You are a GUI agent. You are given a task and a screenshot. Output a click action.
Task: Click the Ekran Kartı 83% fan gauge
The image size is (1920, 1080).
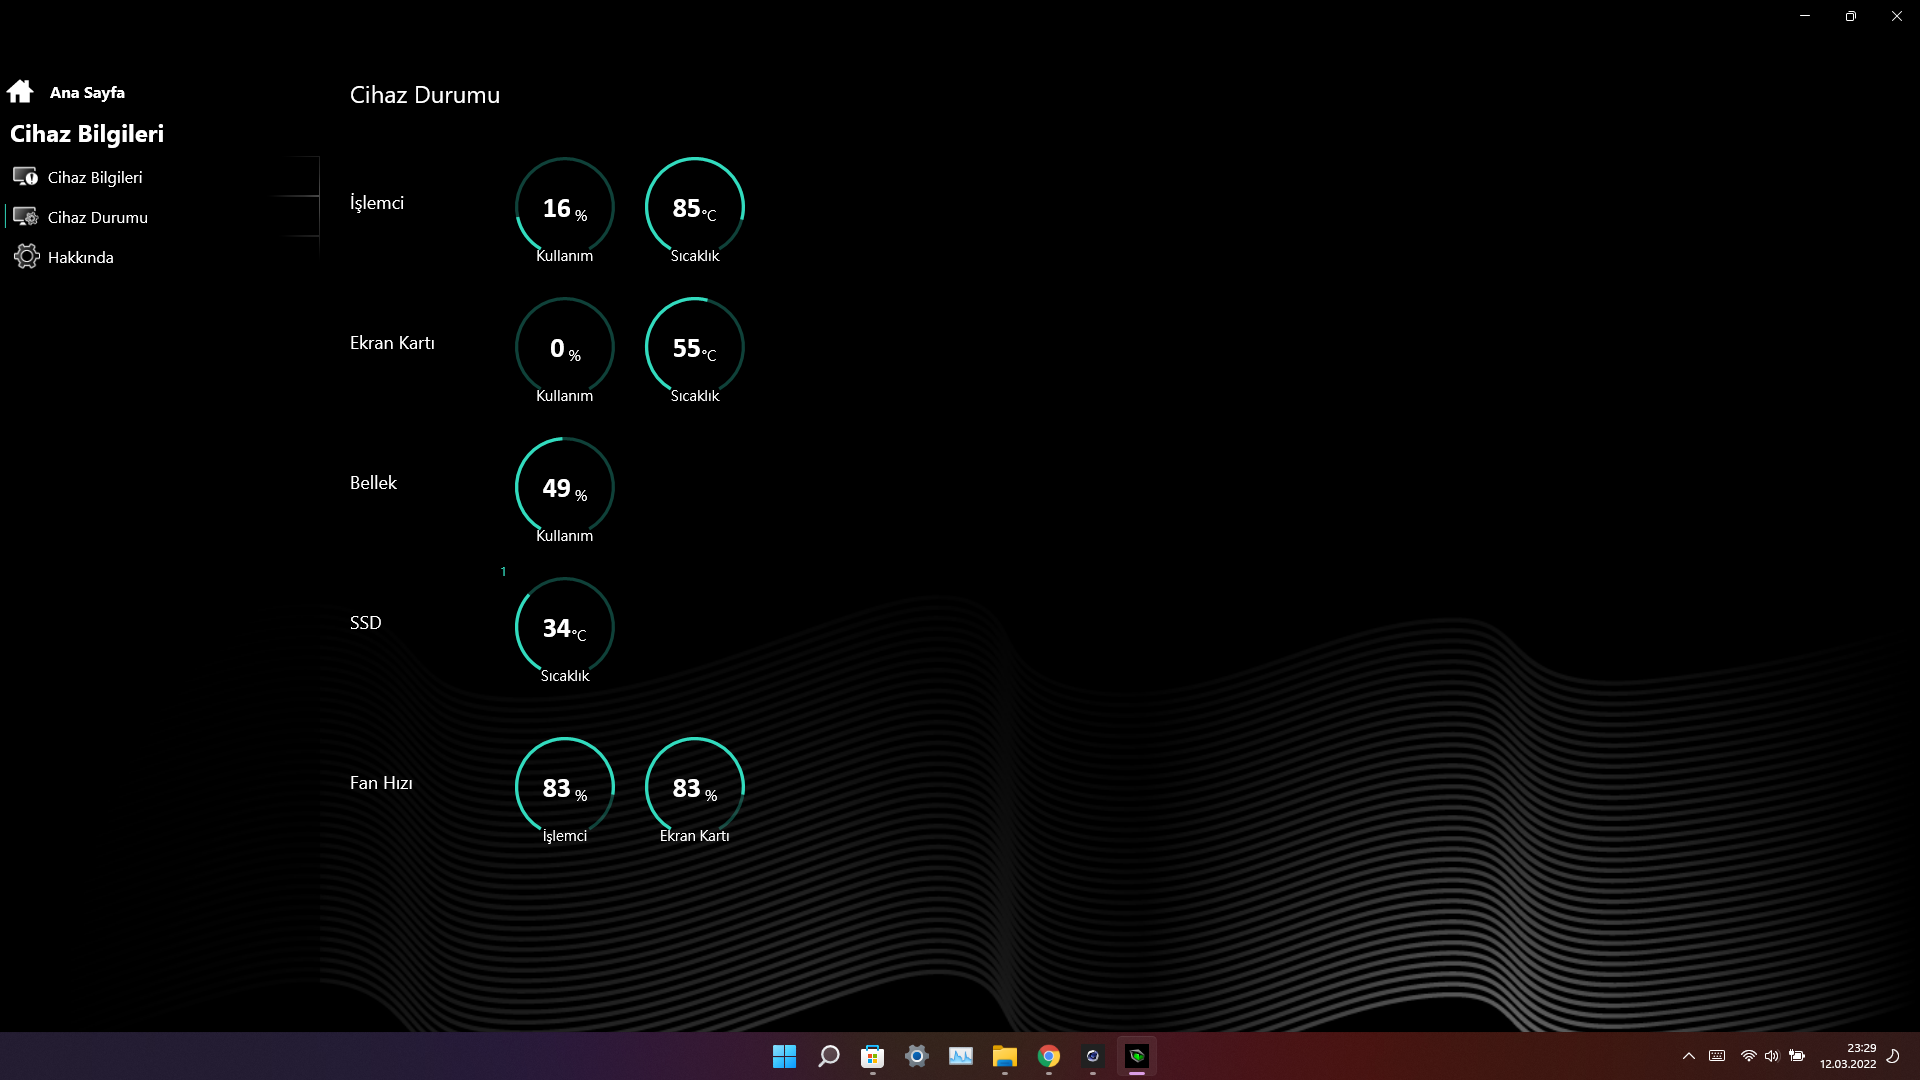694,787
